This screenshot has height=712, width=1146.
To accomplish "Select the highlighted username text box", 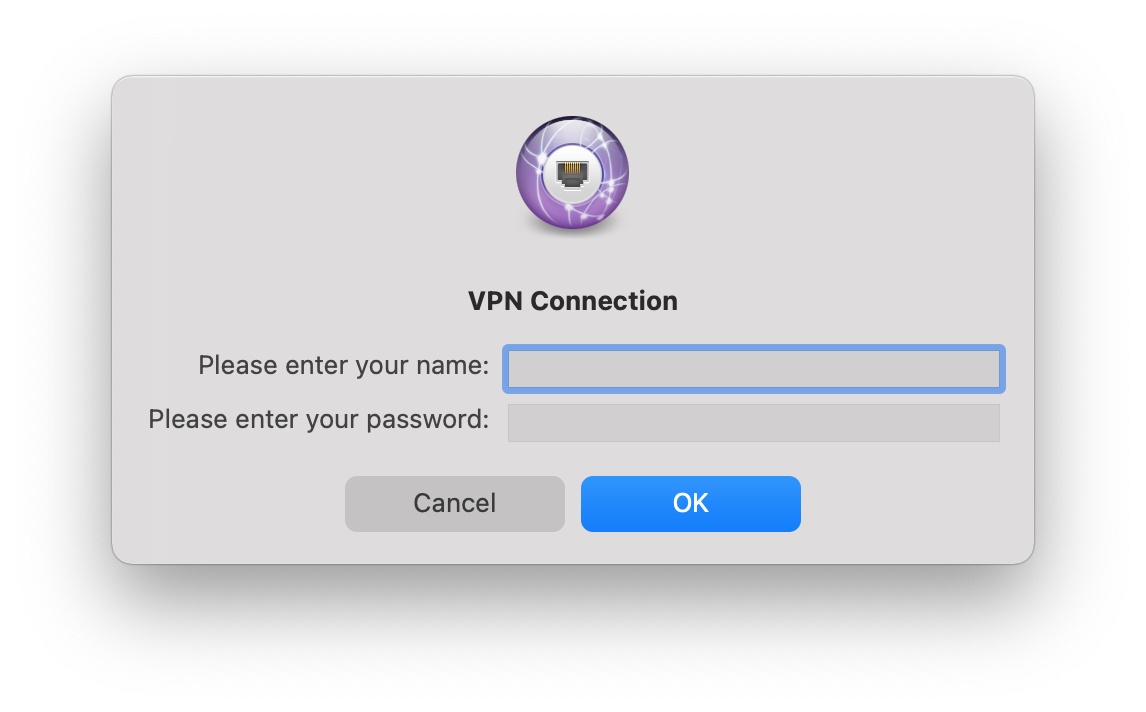I will [x=754, y=368].
